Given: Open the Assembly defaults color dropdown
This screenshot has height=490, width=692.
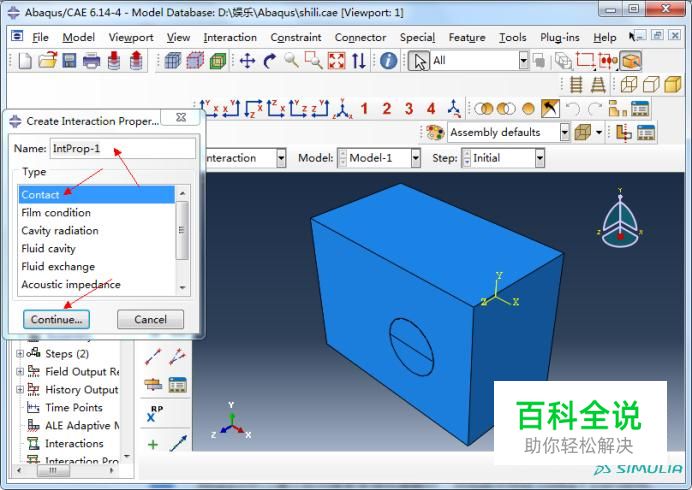Looking at the screenshot, I should tap(565, 132).
